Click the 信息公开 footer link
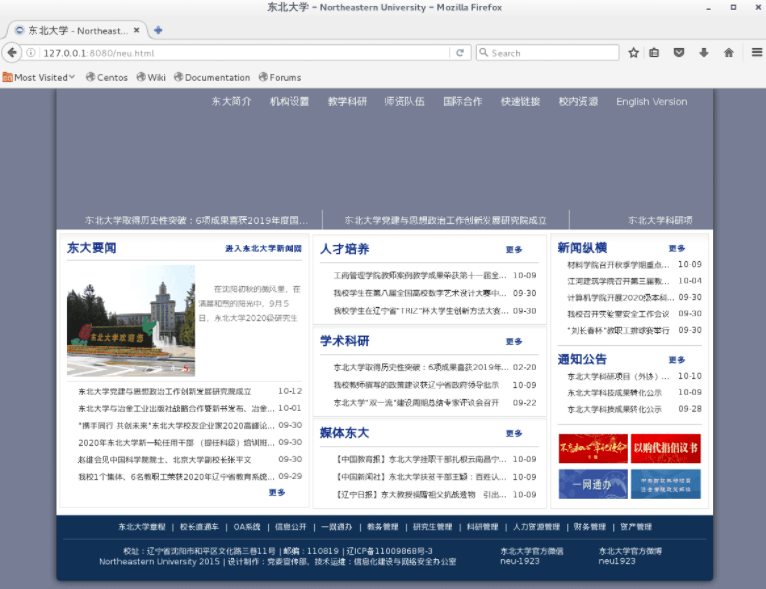Screen dimensions: 766x589 [x=291, y=527]
